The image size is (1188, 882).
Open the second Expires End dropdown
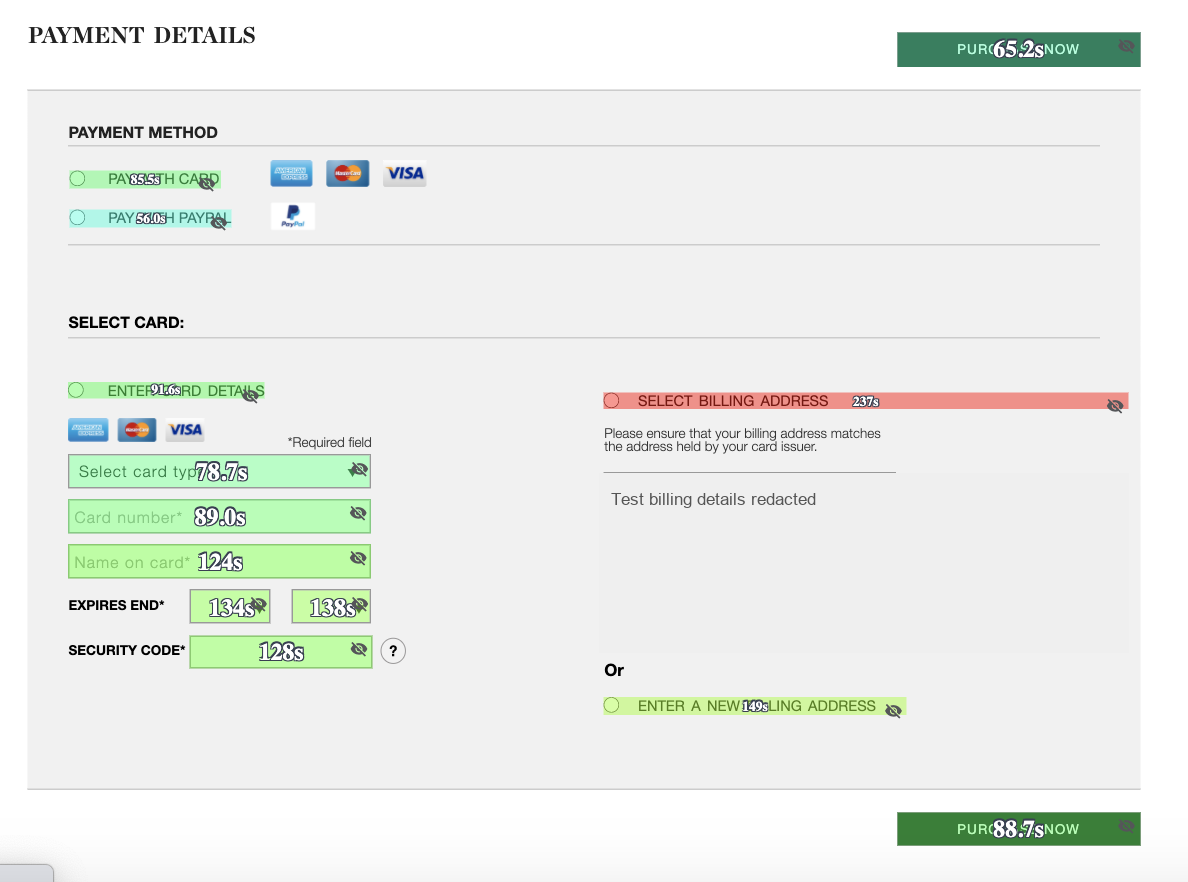click(331, 606)
